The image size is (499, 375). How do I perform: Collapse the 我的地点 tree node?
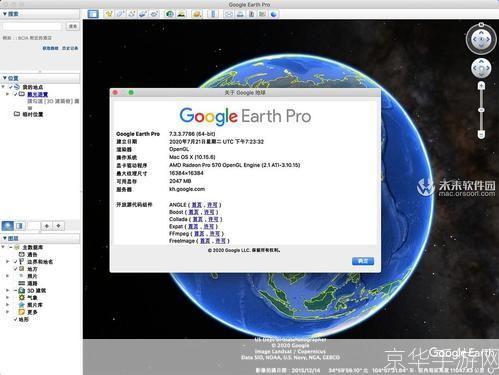pos(3,87)
